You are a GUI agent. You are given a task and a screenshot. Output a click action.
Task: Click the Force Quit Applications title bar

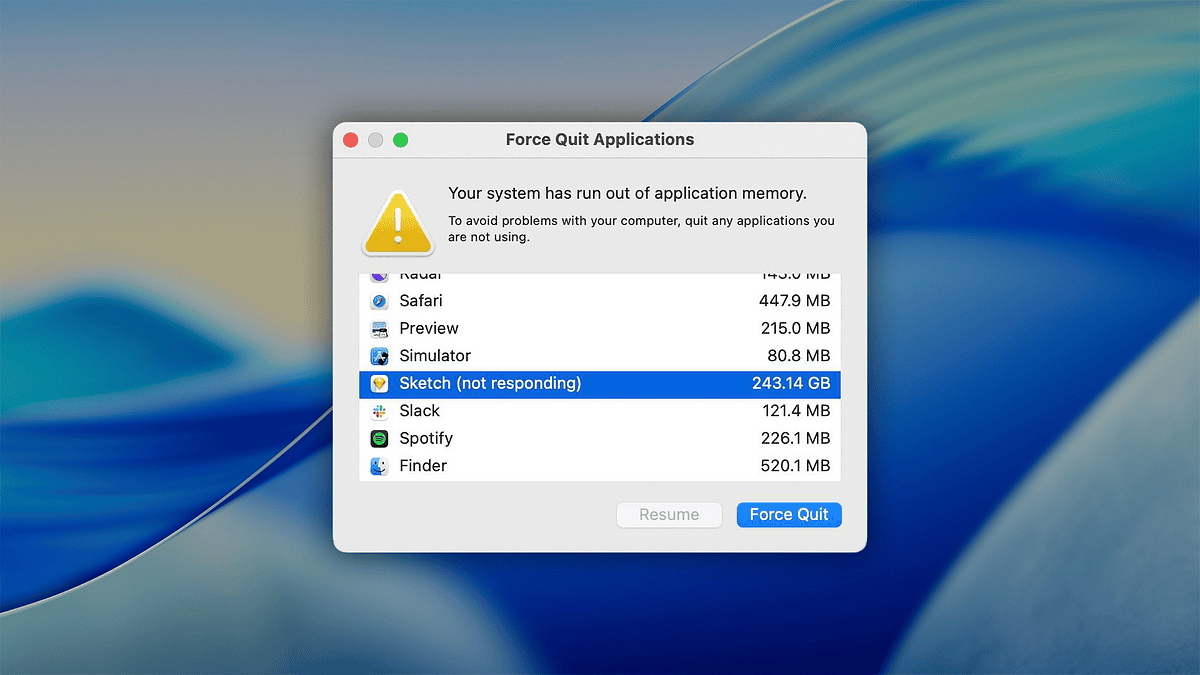(599, 139)
